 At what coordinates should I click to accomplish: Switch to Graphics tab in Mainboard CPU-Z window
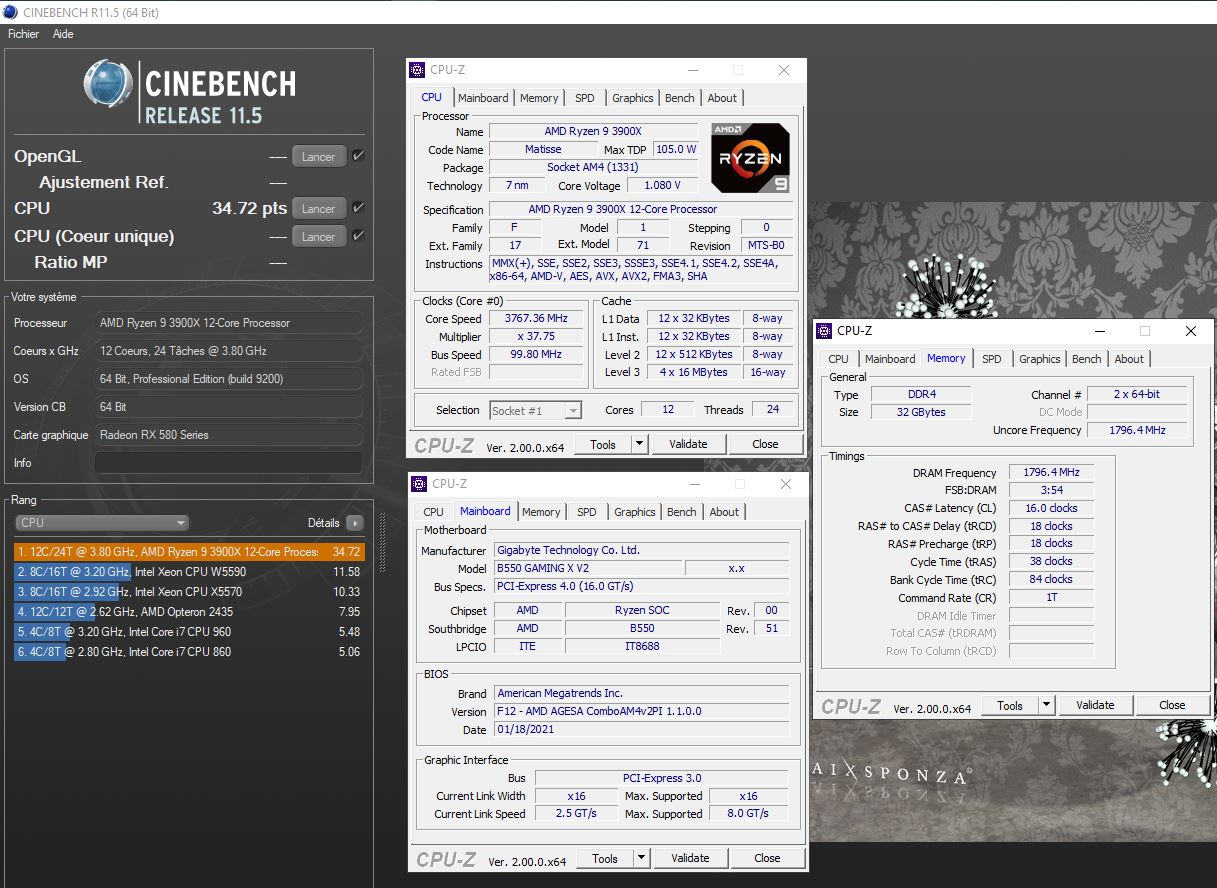coord(635,512)
